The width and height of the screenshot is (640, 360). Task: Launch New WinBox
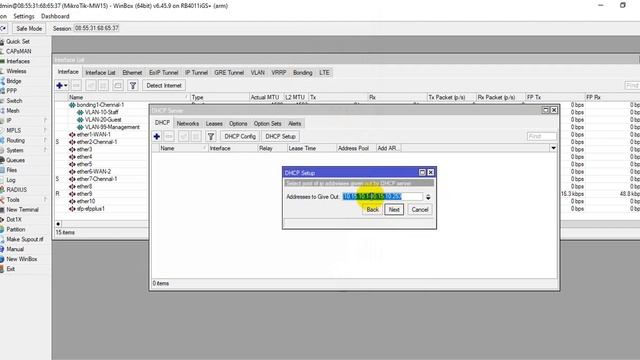[x=21, y=259]
